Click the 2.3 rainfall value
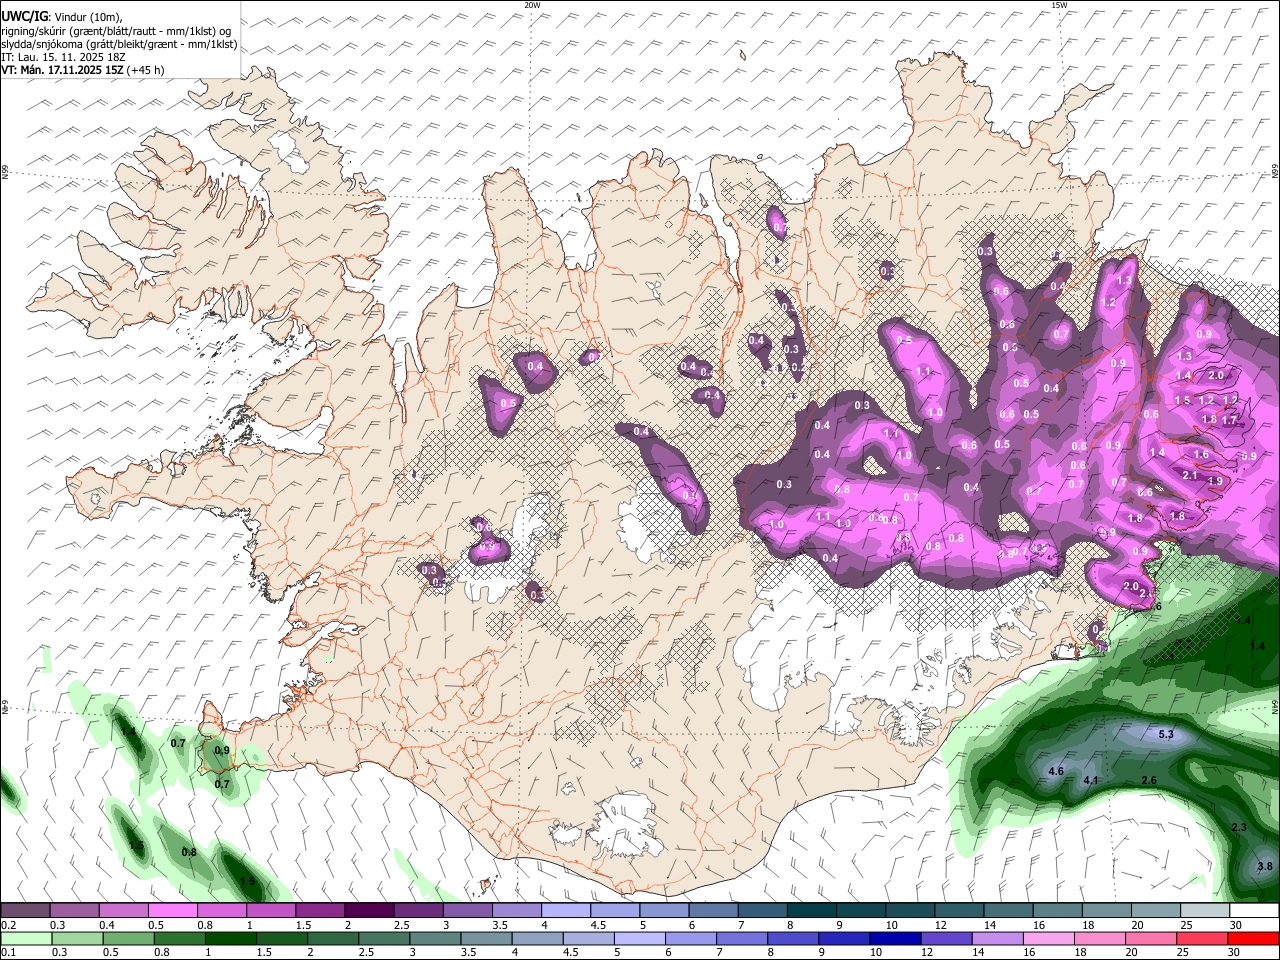This screenshot has height=960, width=1280. (x=1239, y=828)
